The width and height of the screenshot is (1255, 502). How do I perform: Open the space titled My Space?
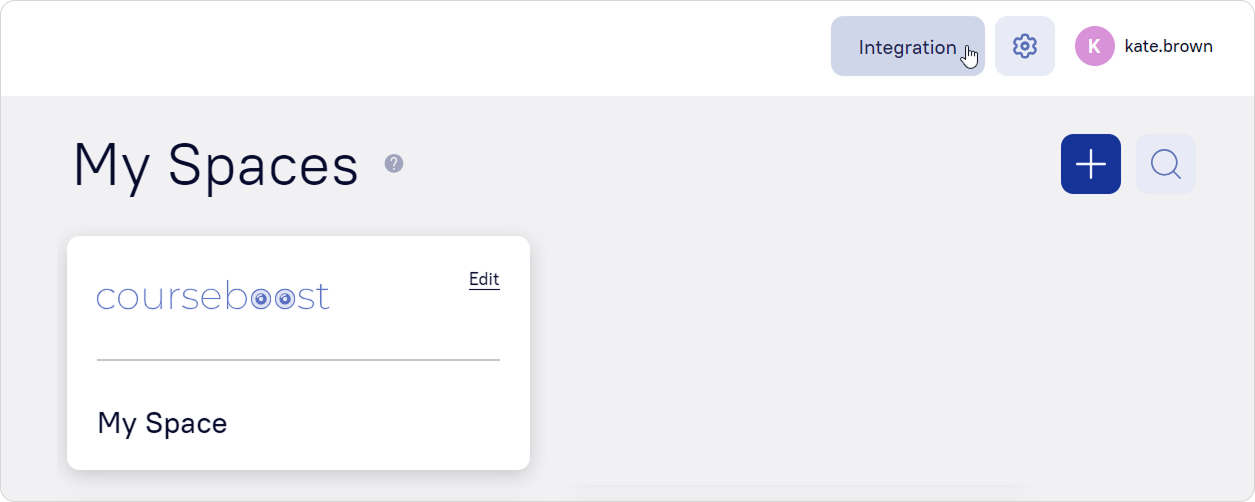[x=162, y=423]
